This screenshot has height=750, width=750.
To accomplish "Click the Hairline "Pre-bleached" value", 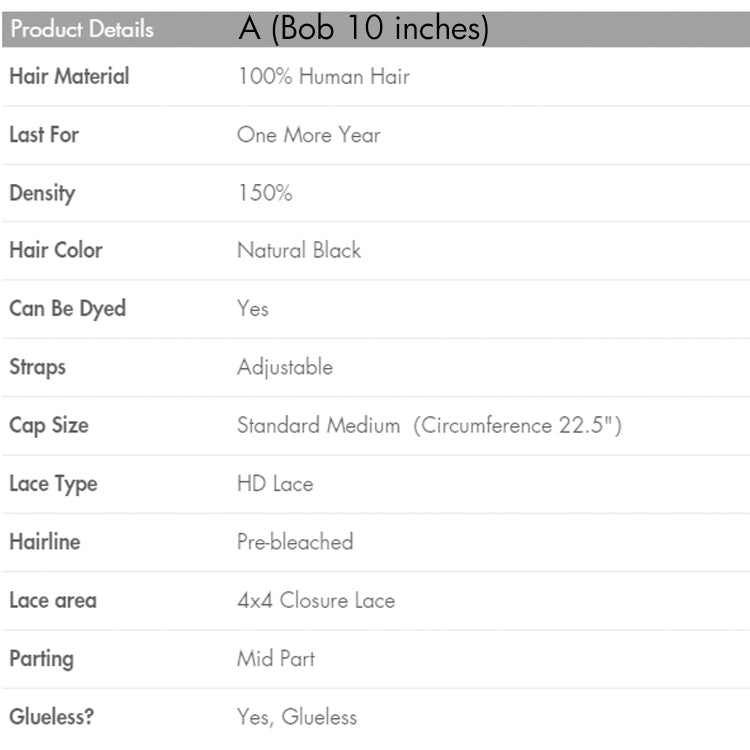I will coord(294,542).
